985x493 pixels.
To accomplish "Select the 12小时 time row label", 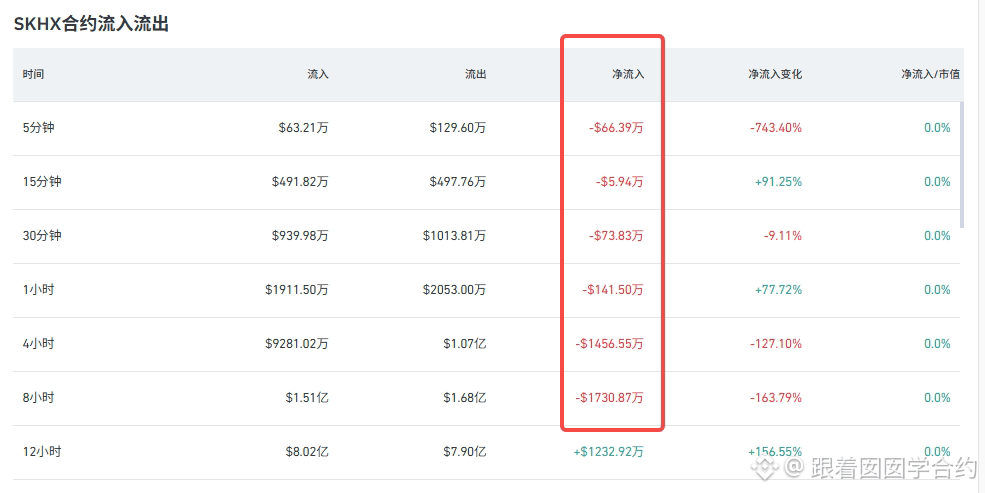I will coord(42,452).
